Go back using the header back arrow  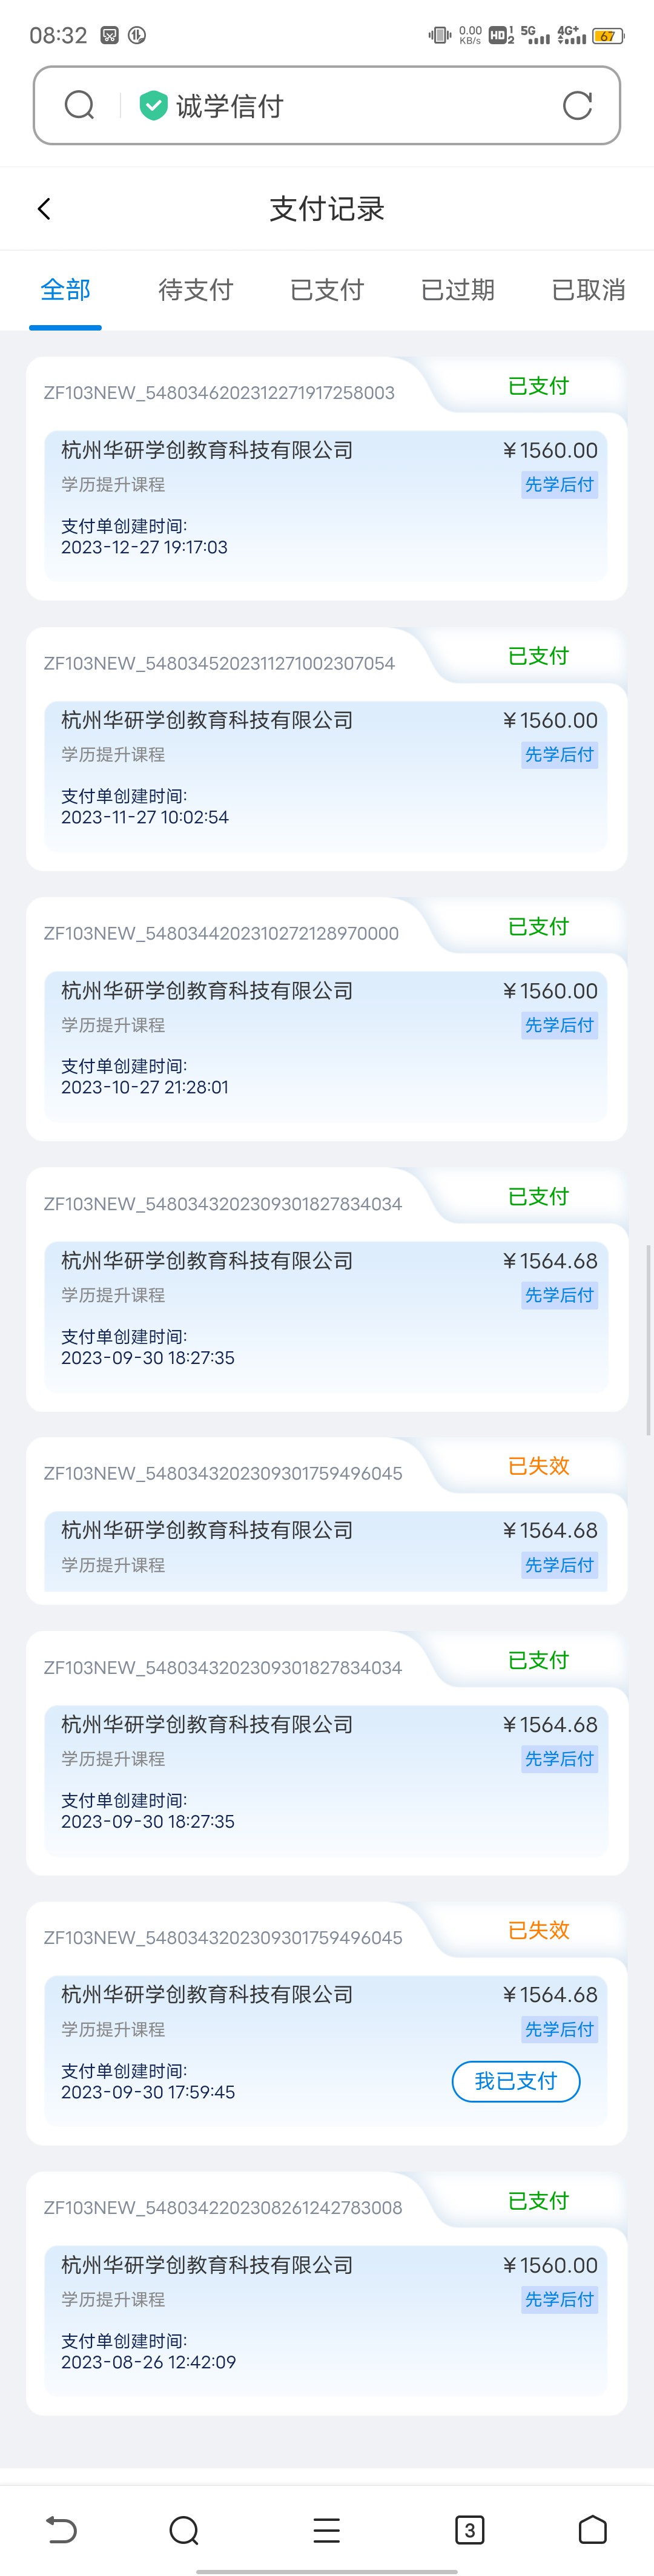[x=44, y=208]
